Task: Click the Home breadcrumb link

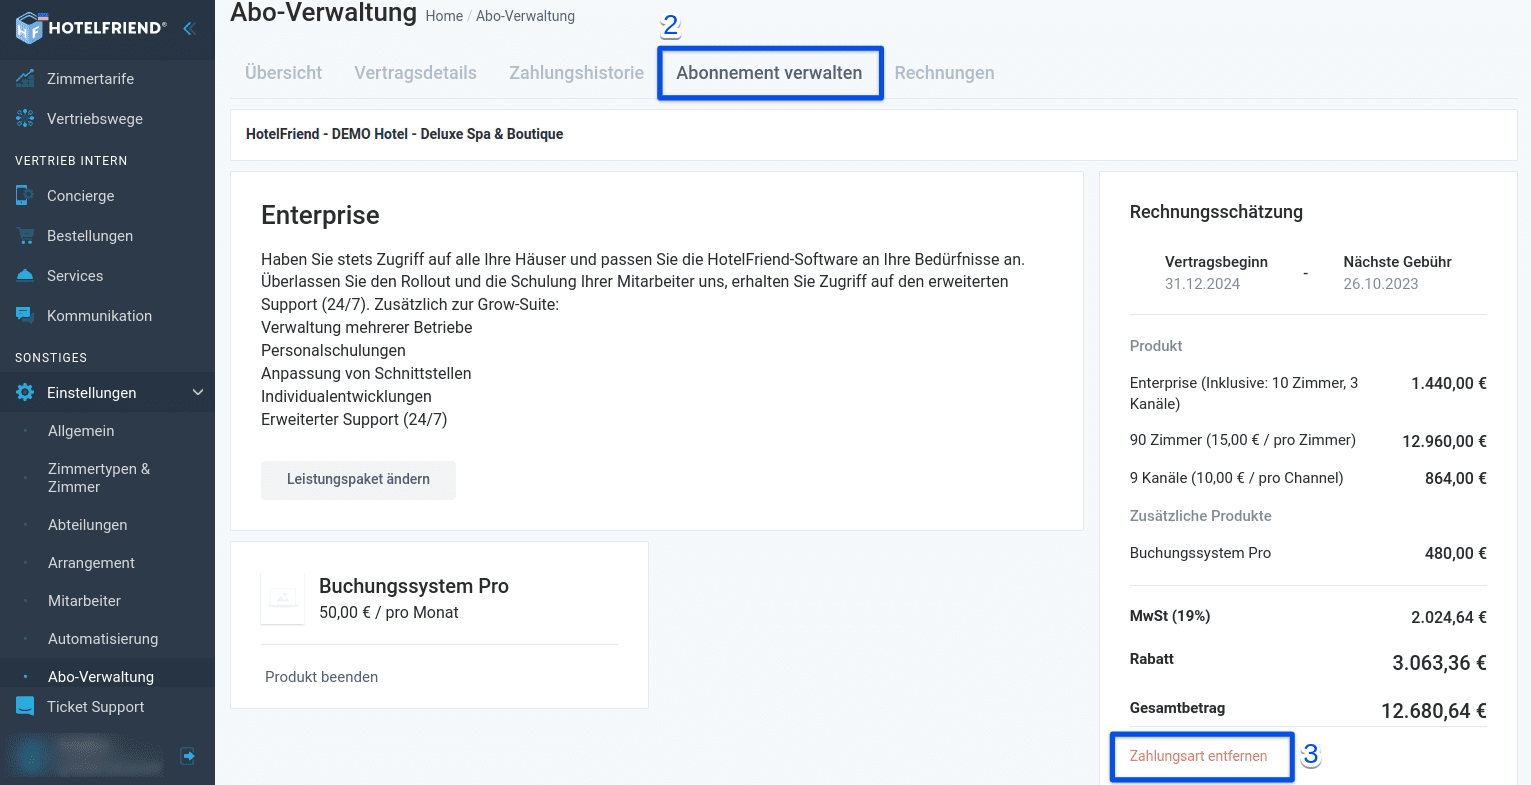Action: 444,16
